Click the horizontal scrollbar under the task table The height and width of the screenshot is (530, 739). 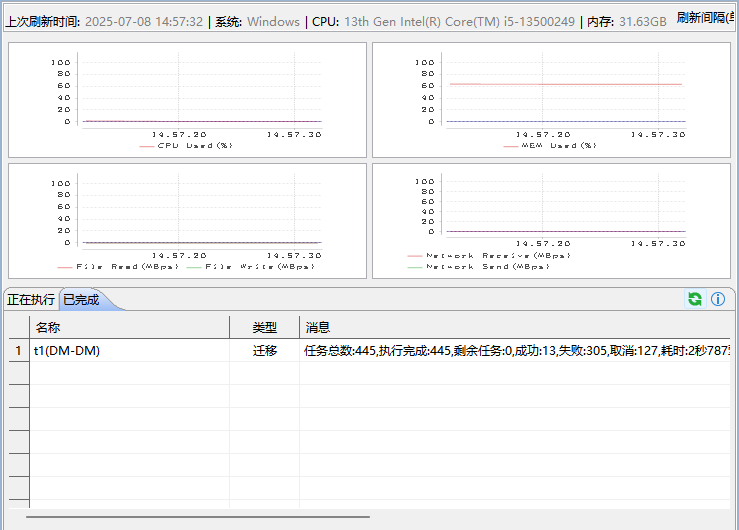[198, 517]
